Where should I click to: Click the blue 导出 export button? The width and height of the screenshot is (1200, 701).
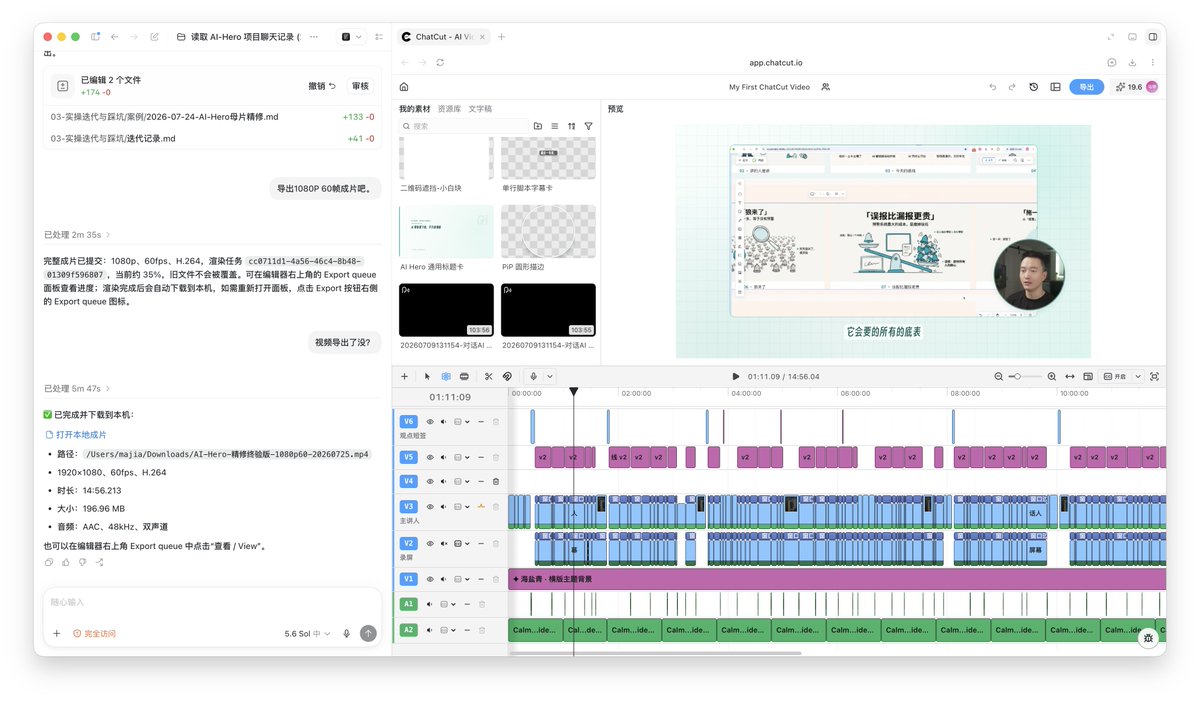(1086, 87)
